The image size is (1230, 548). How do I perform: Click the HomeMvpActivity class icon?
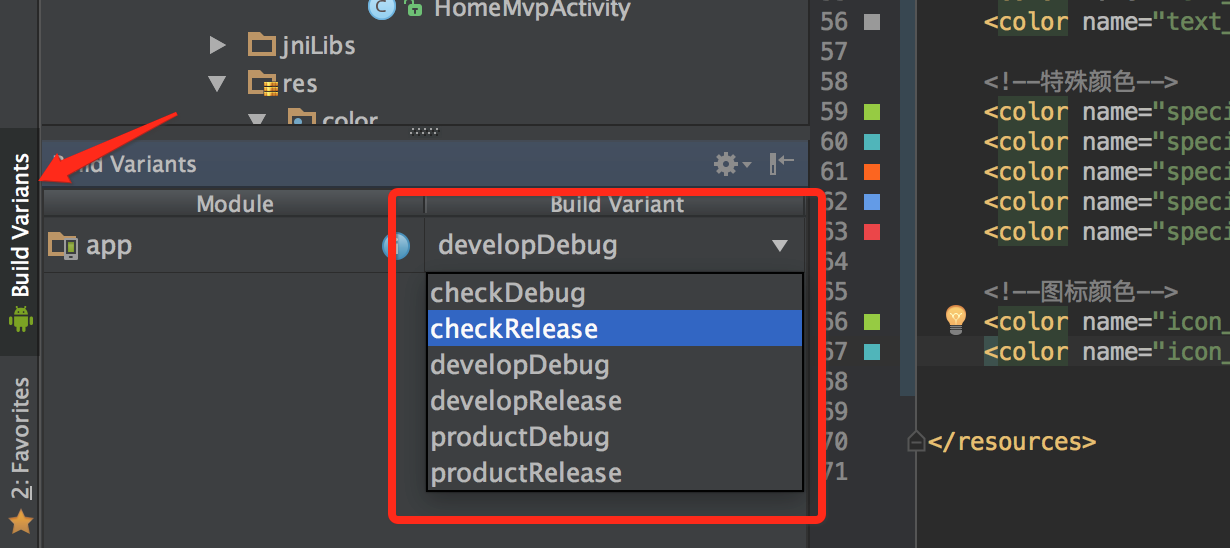[381, 9]
